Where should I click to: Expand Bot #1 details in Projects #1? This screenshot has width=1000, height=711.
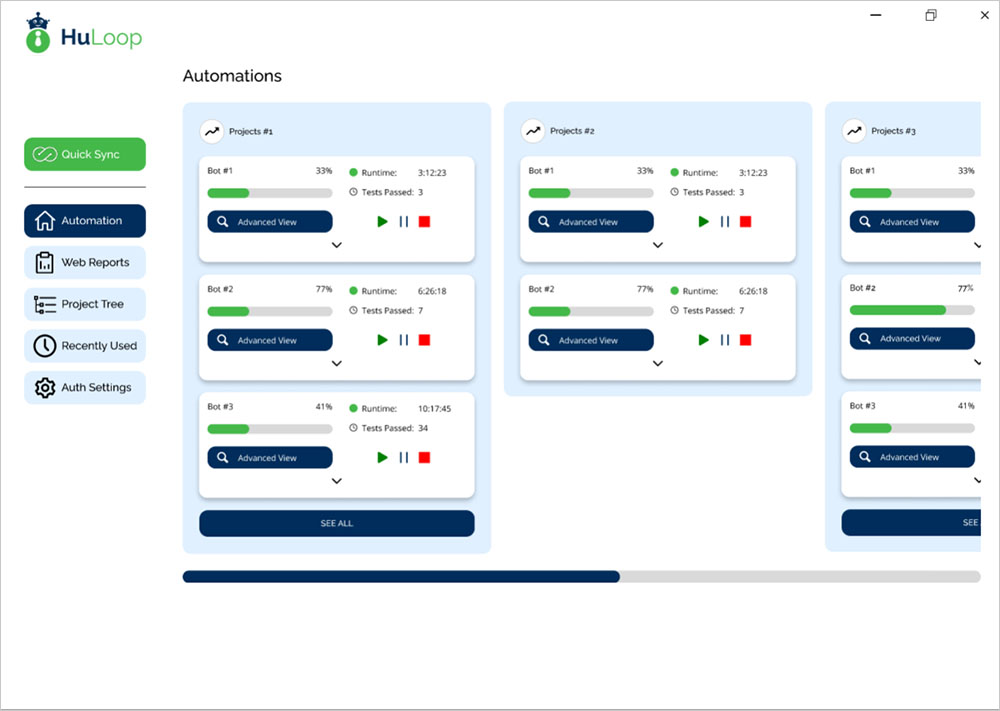click(x=337, y=244)
